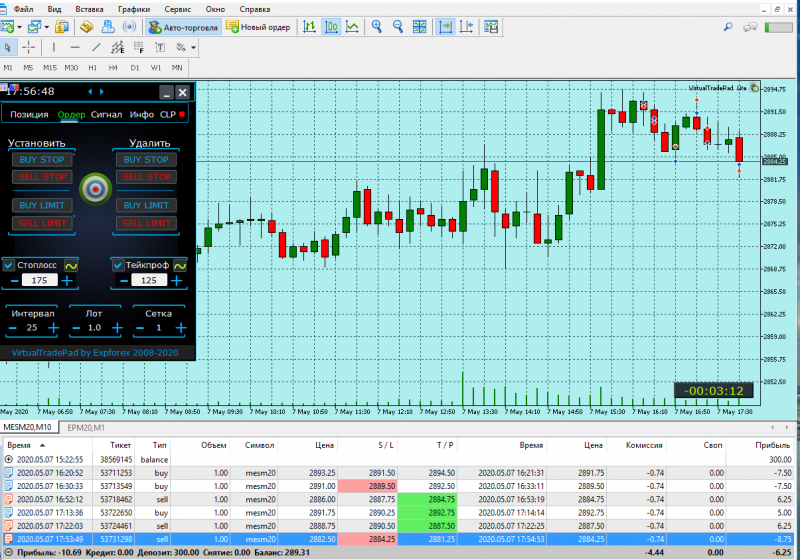Click BUY LIMIT under Установить
This screenshot has width=800, height=560.
(42, 206)
